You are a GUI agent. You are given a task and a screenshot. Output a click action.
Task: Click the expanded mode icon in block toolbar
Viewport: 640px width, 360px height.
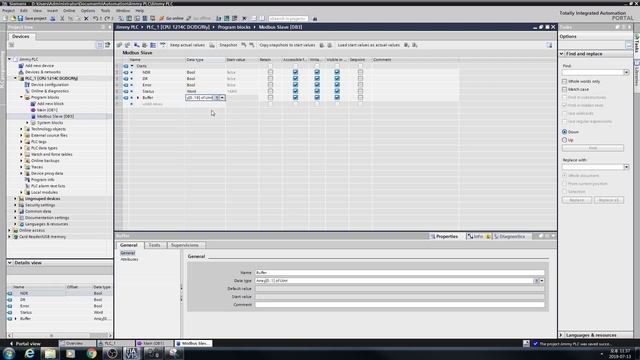pos(153,45)
